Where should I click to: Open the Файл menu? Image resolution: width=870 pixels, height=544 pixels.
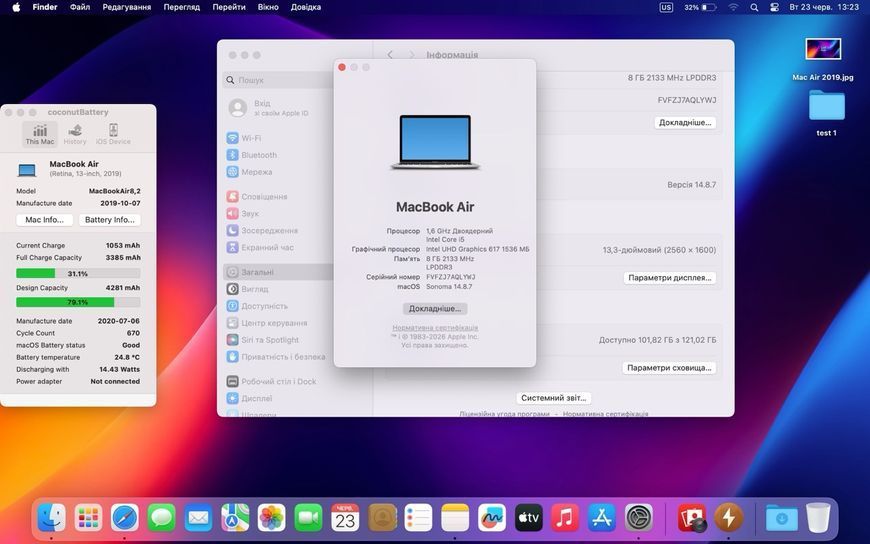80,7
